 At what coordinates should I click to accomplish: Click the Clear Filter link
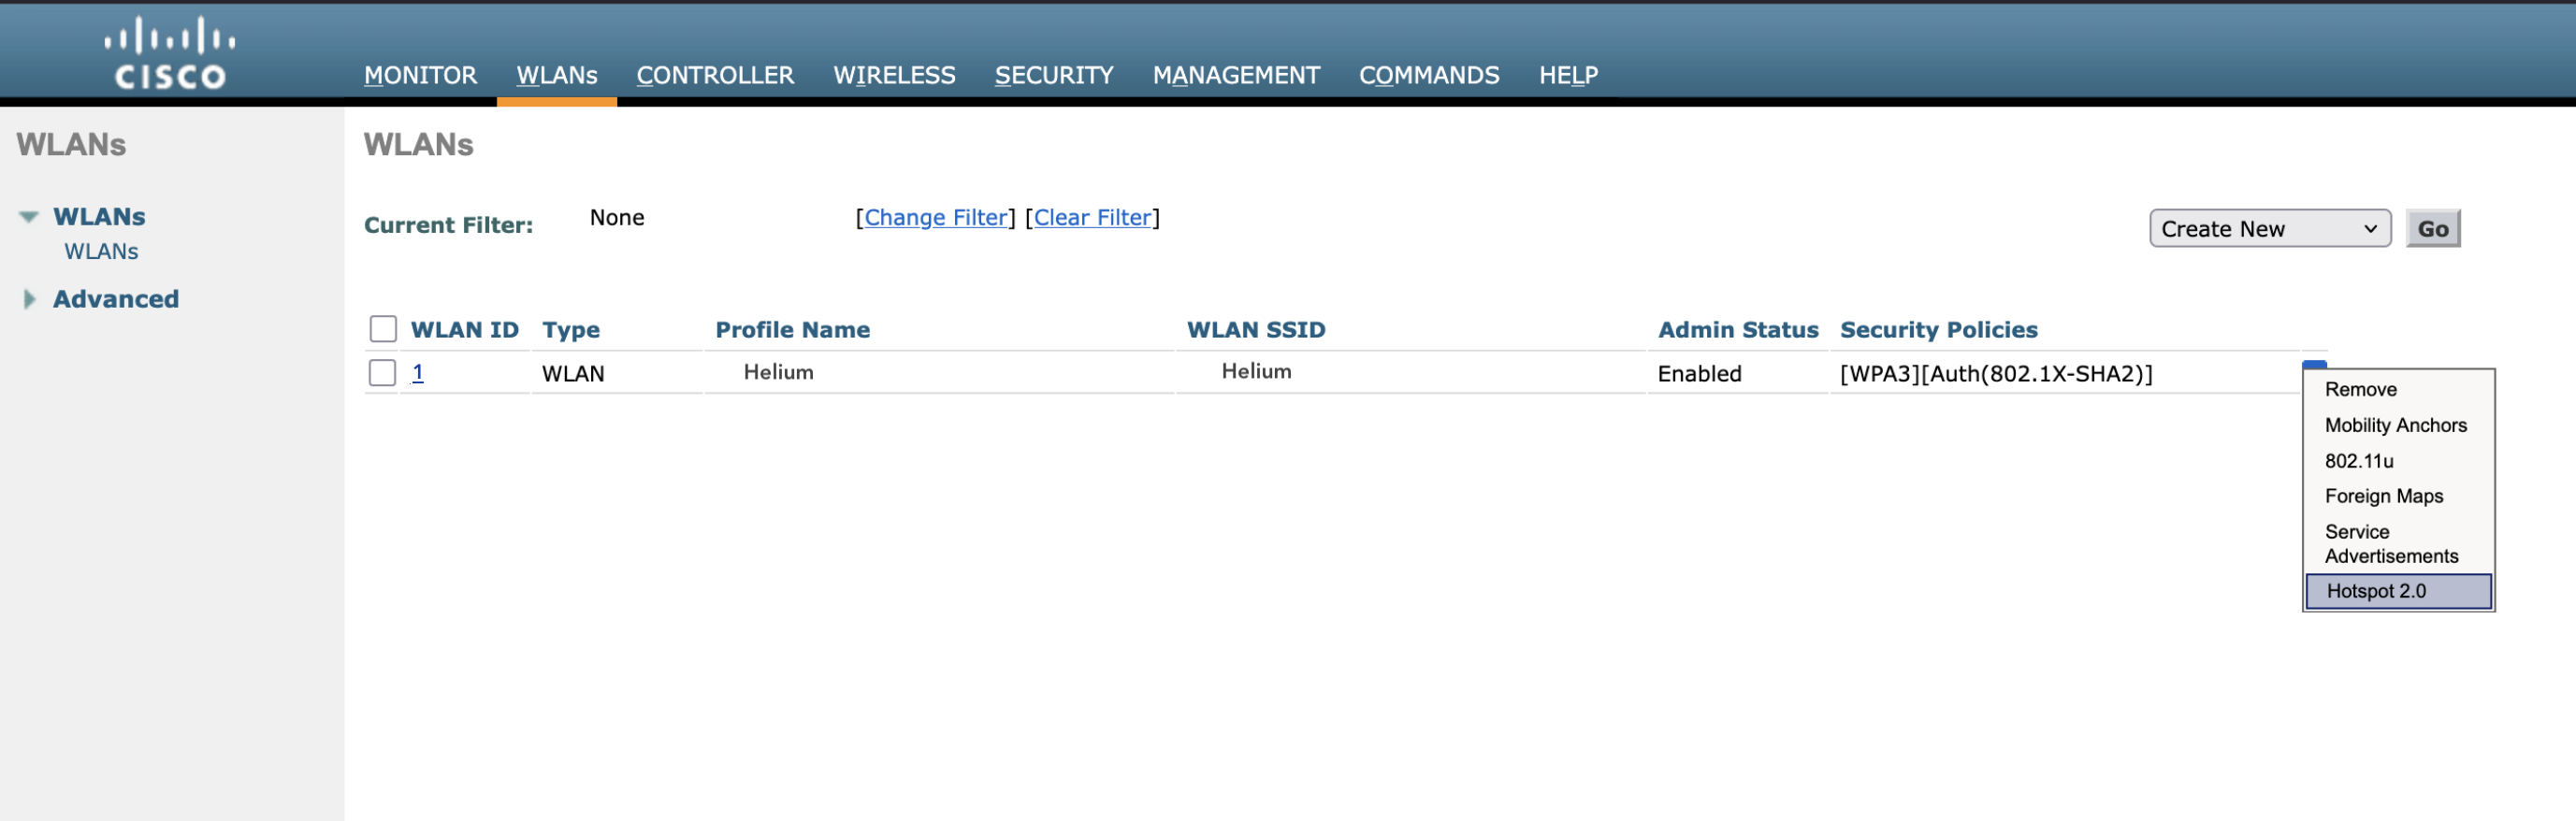[1092, 218]
